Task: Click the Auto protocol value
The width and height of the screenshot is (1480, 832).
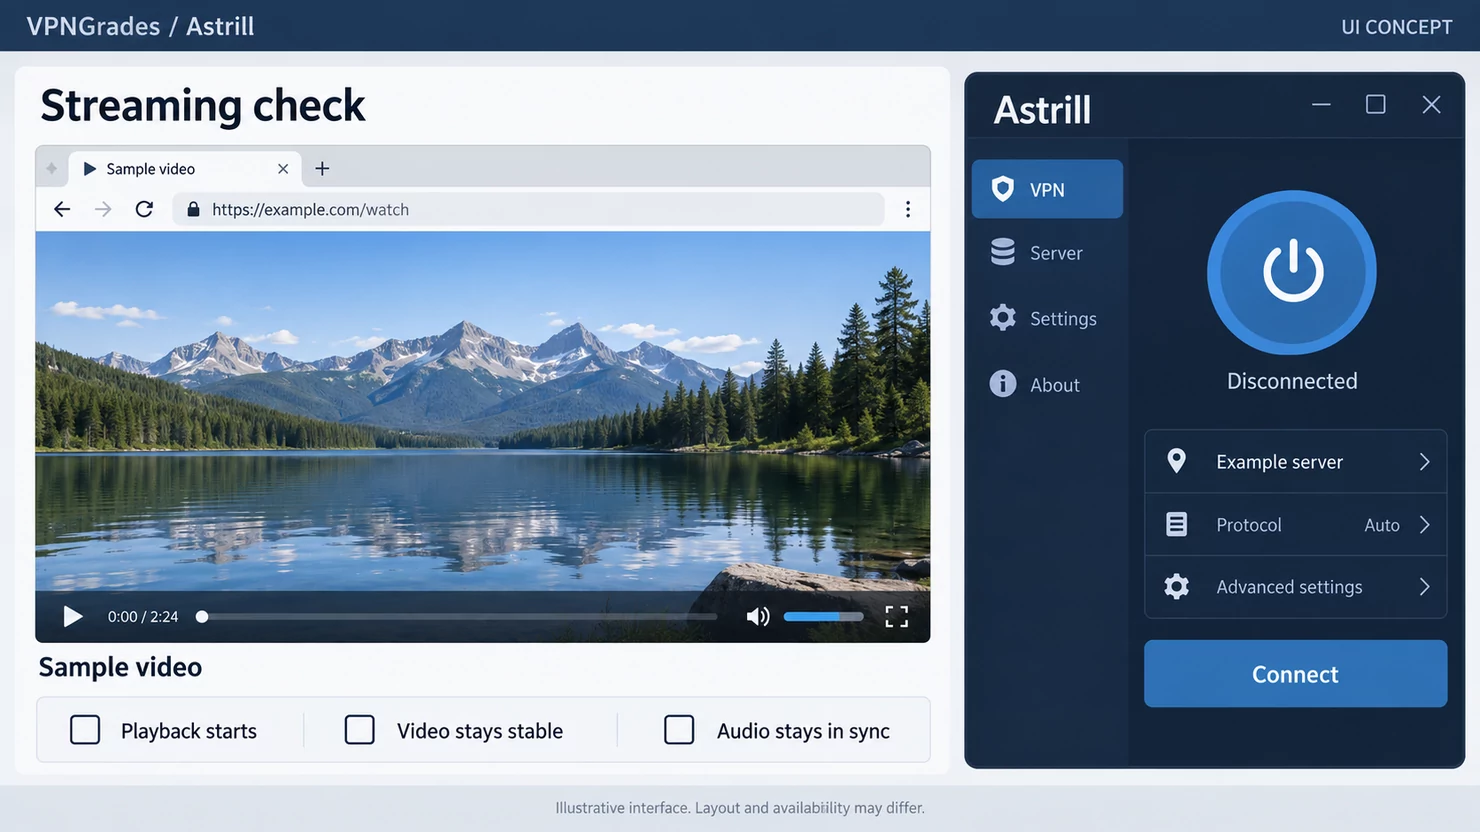Action: 1382,525
